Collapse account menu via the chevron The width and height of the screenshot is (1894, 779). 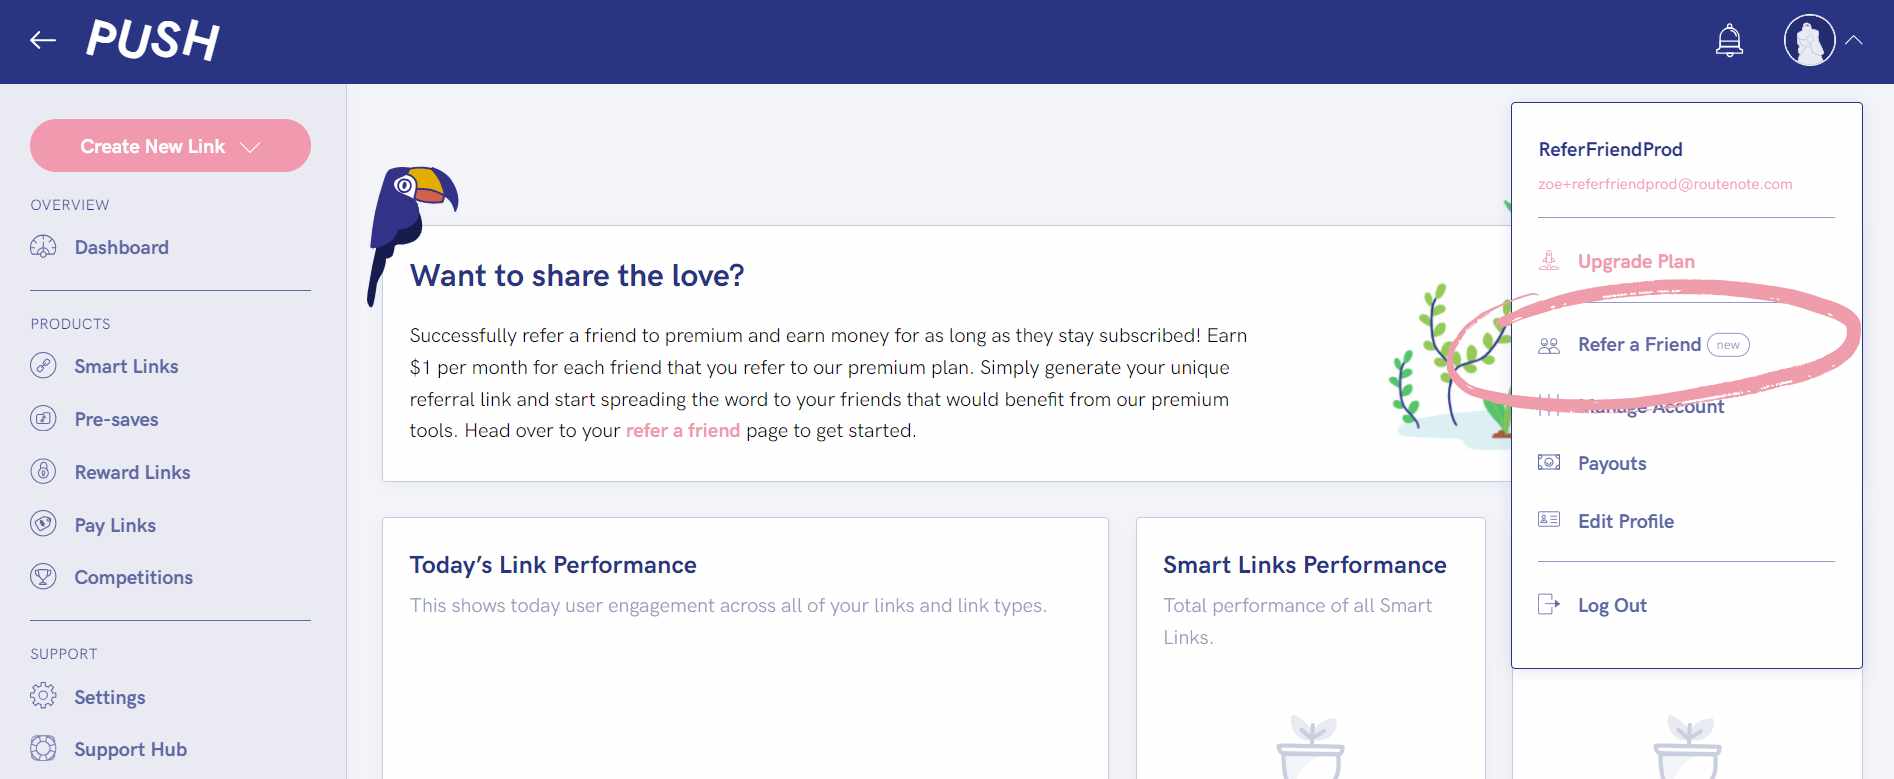pyautogui.click(x=1855, y=40)
